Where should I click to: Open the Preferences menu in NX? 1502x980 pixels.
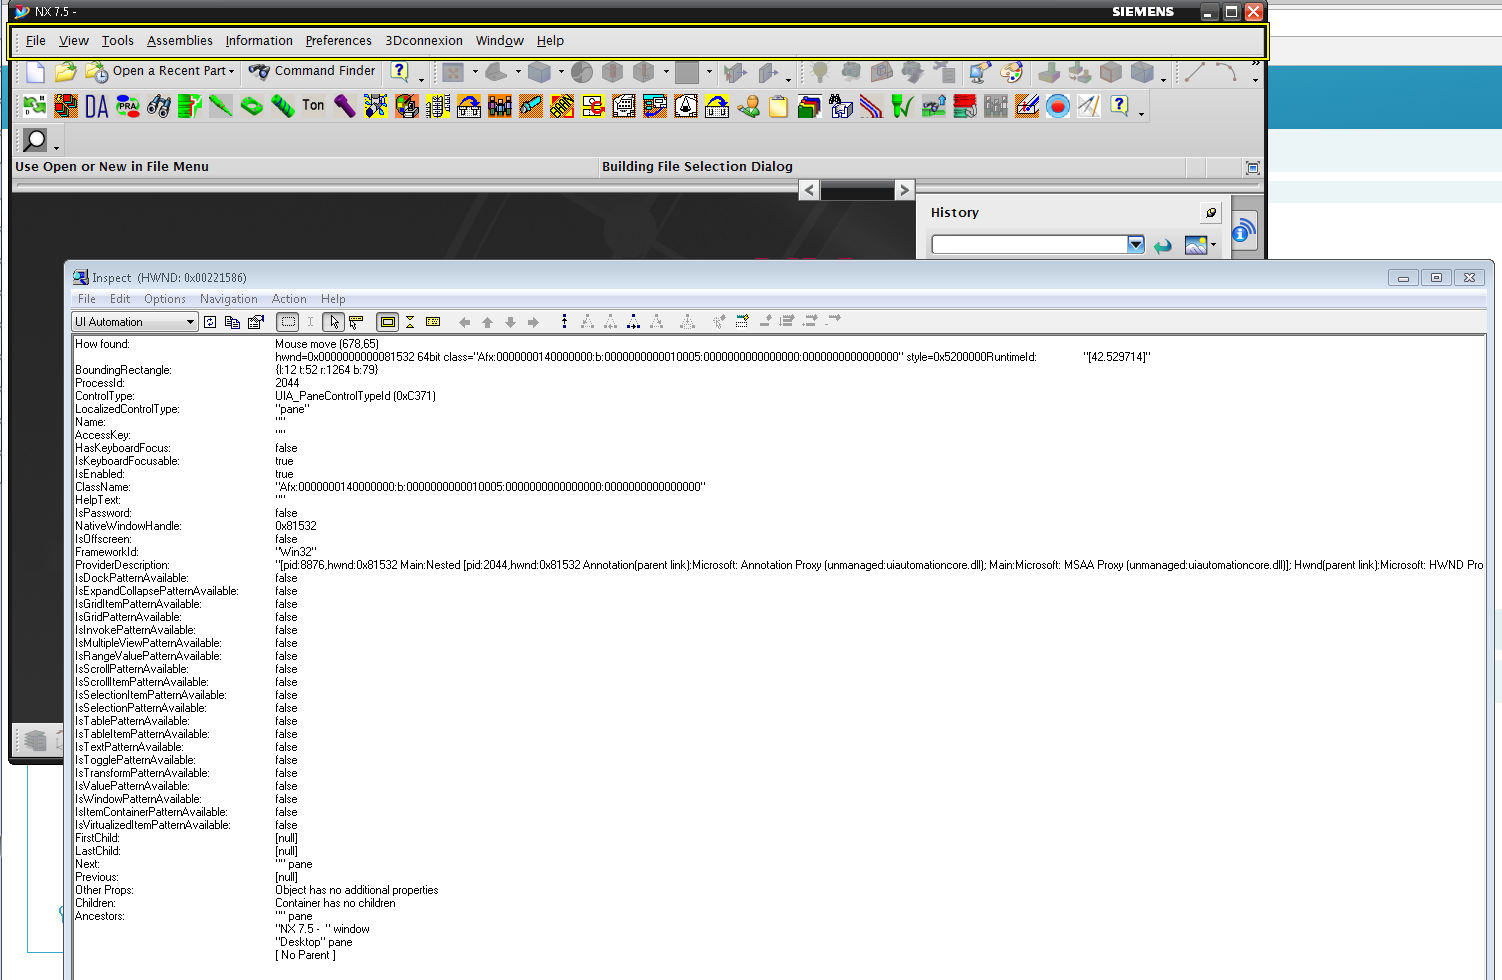click(x=338, y=41)
